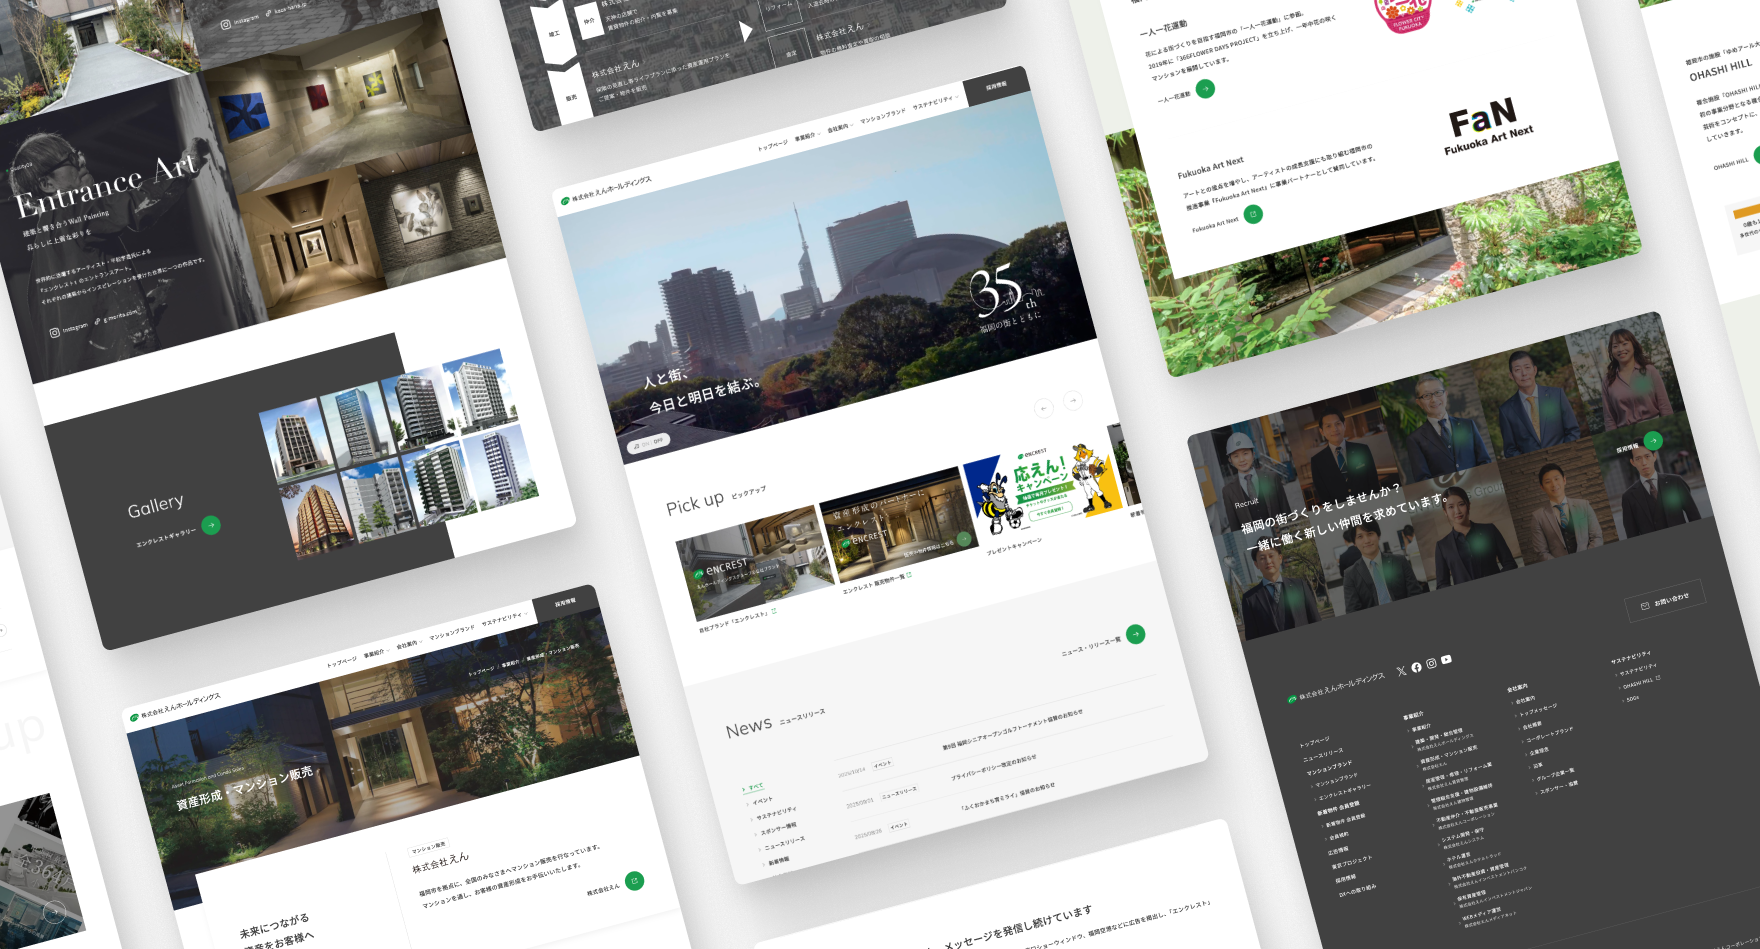Image resolution: width=1760 pixels, height=949 pixels.
Task: Open the Facebook icon in footer
Action: click(x=1416, y=667)
